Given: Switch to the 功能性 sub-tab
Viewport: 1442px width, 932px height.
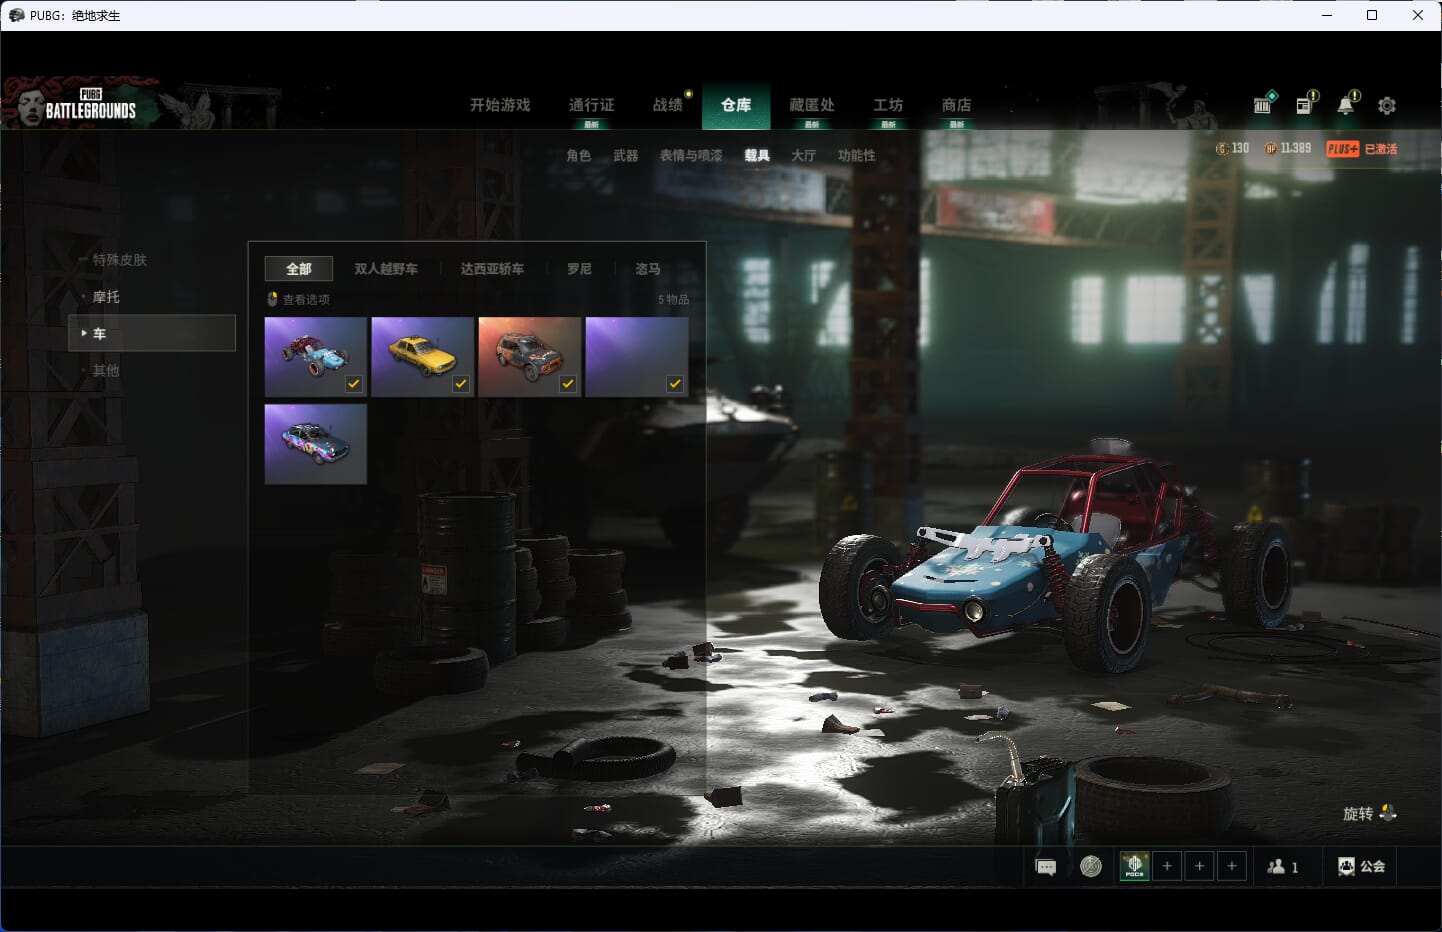Looking at the screenshot, I should [856, 155].
